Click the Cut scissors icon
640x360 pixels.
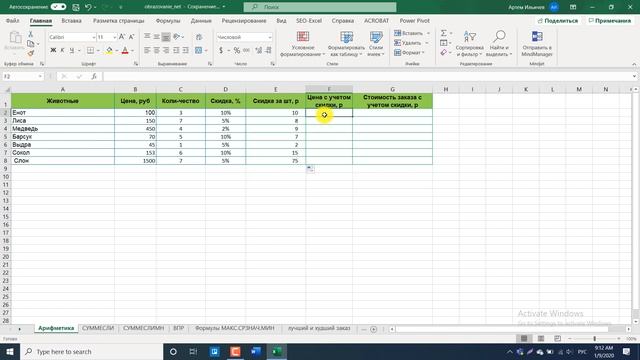click(31, 35)
